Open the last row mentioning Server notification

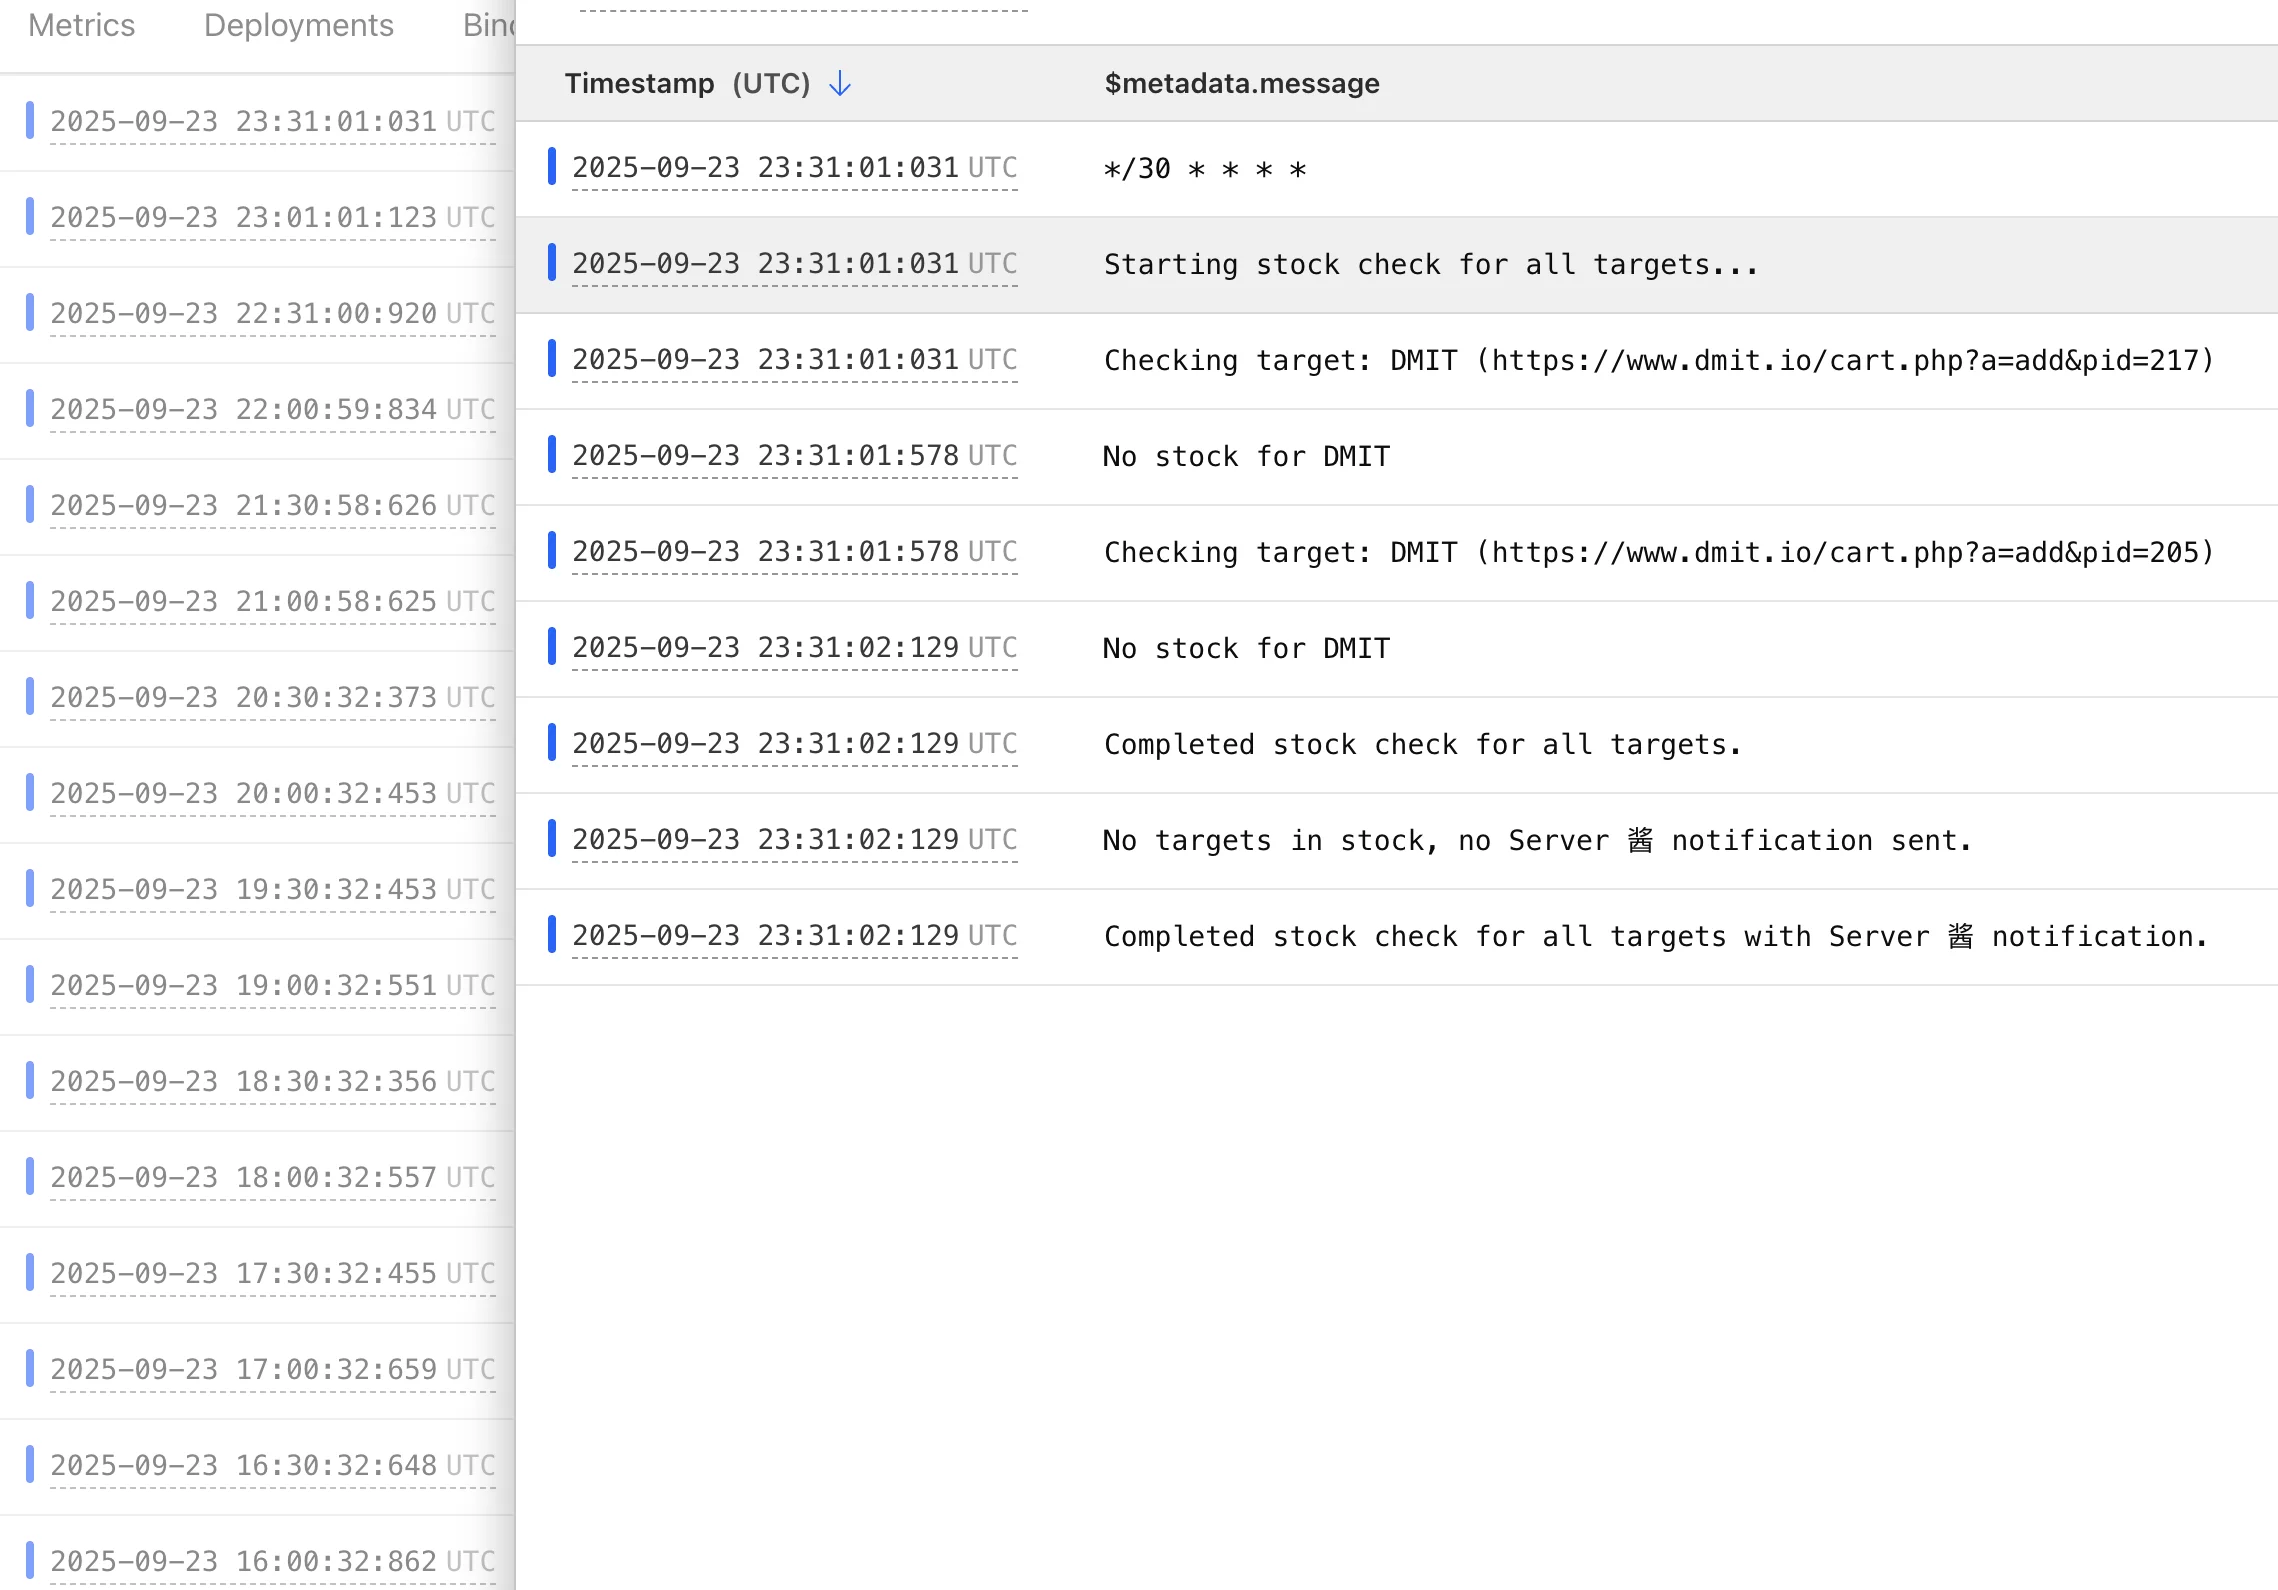pyautogui.click(x=1654, y=937)
